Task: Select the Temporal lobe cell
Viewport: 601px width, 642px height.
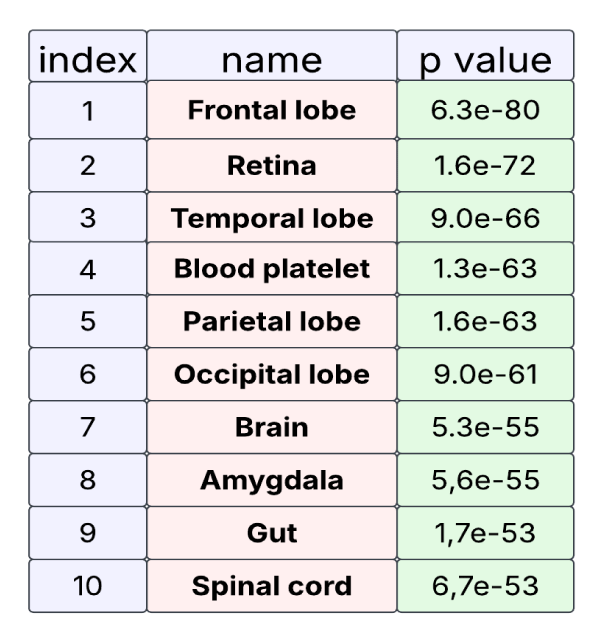Action: [272, 218]
